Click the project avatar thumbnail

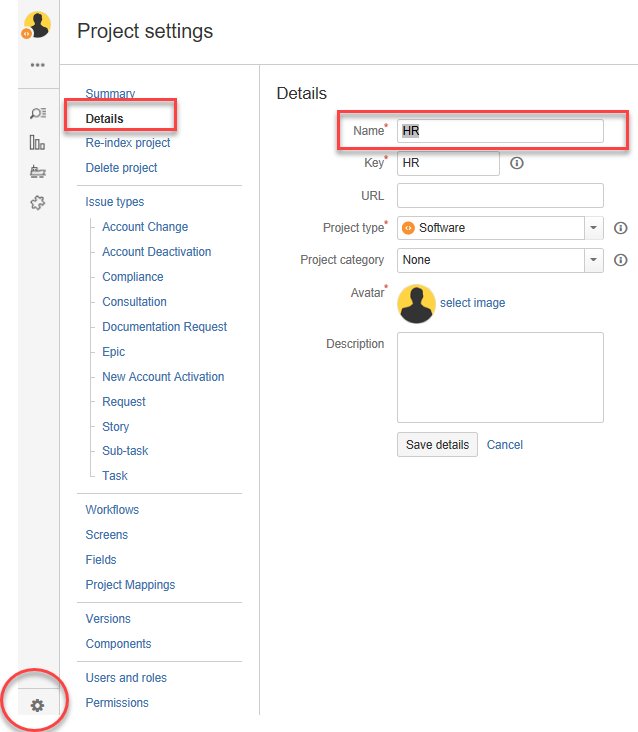click(x=416, y=303)
